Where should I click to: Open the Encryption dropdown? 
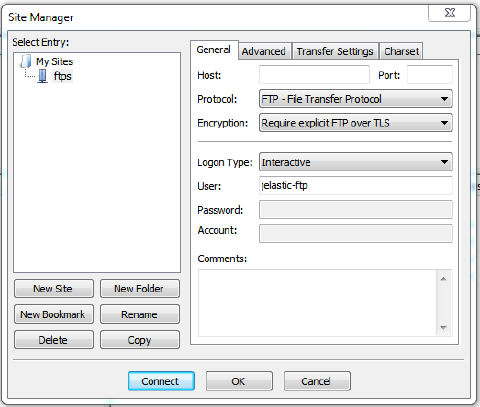(356, 123)
